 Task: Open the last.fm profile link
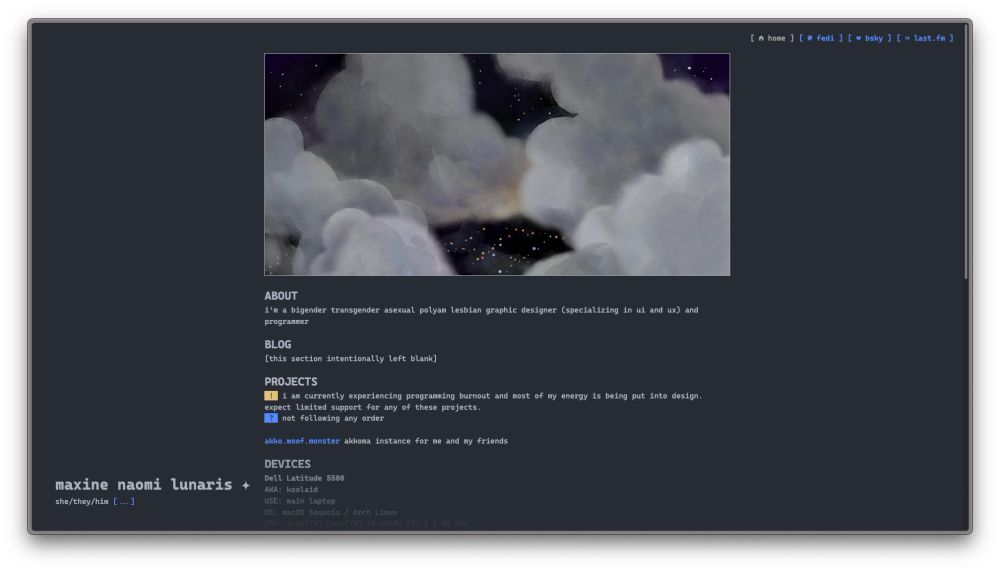click(x=925, y=38)
